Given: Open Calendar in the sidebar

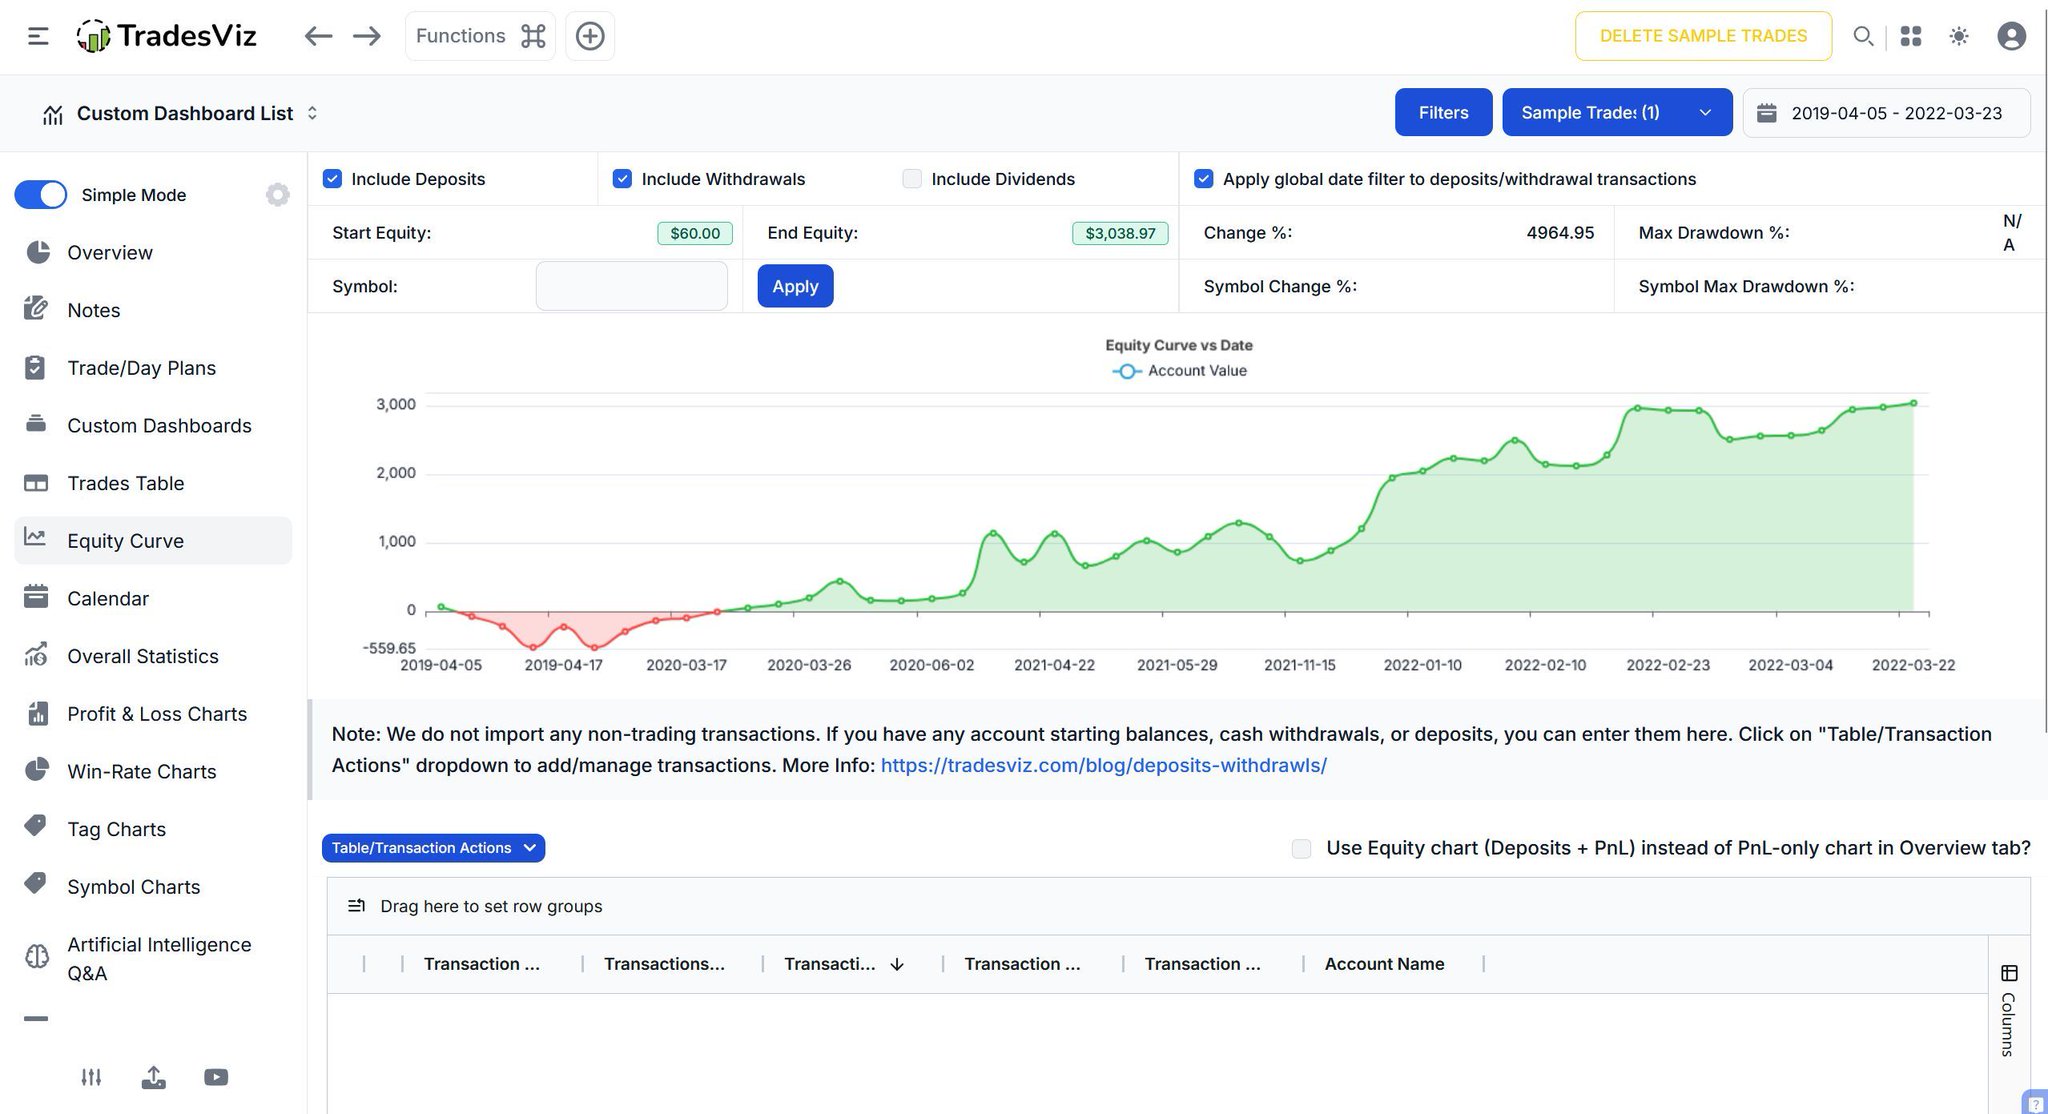Looking at the screenshot, I should pos(107,598).
